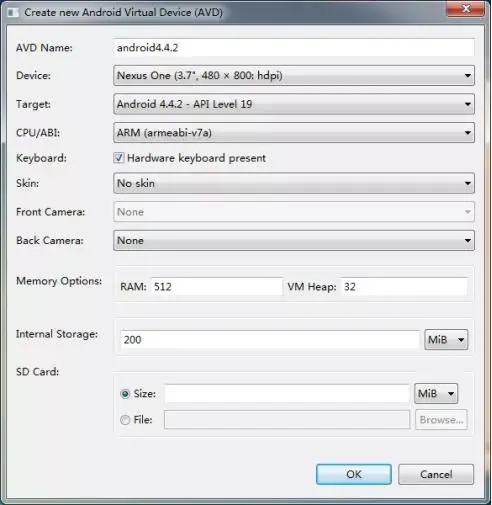Open the Internal Storage MiB unit dropdown

(446, 340)
